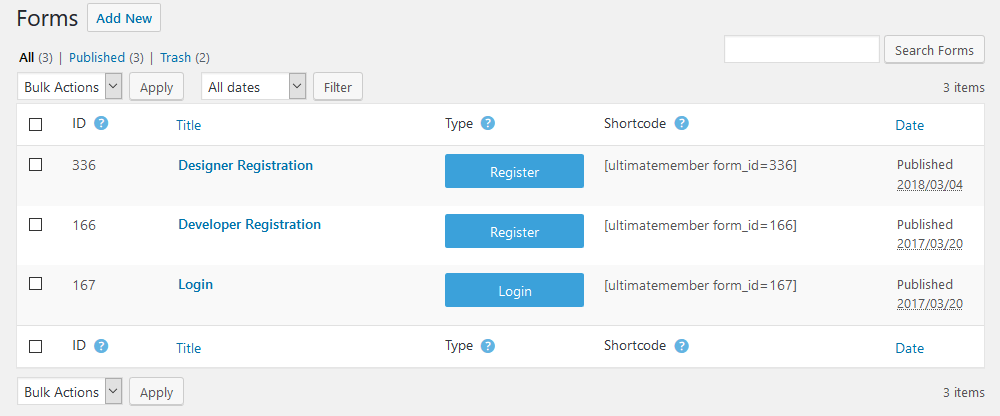Click the help icon beside top Type header
The height and width of the screenshot is (416, 1000).
(x=488, y=123)
